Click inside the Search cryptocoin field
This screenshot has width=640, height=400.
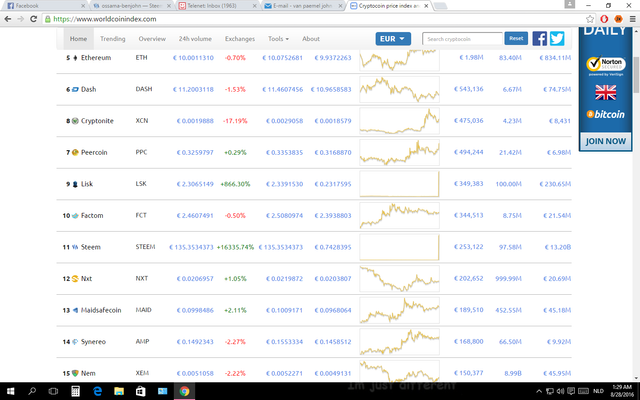pyautogui.click(x=462, y=39)
